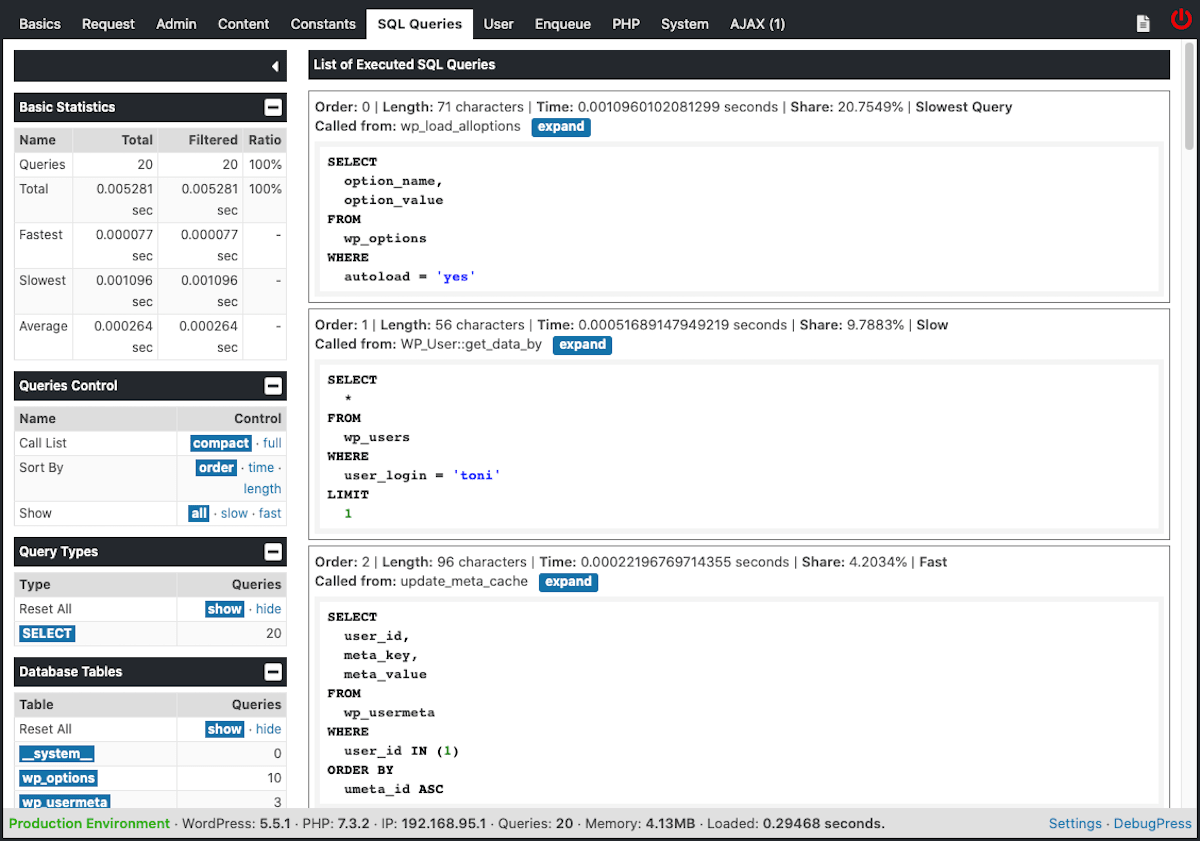This screenshot has height=841, width=1200.
Task: Open Settings from the bottom bar
Action: click(x=1075, y=823)
